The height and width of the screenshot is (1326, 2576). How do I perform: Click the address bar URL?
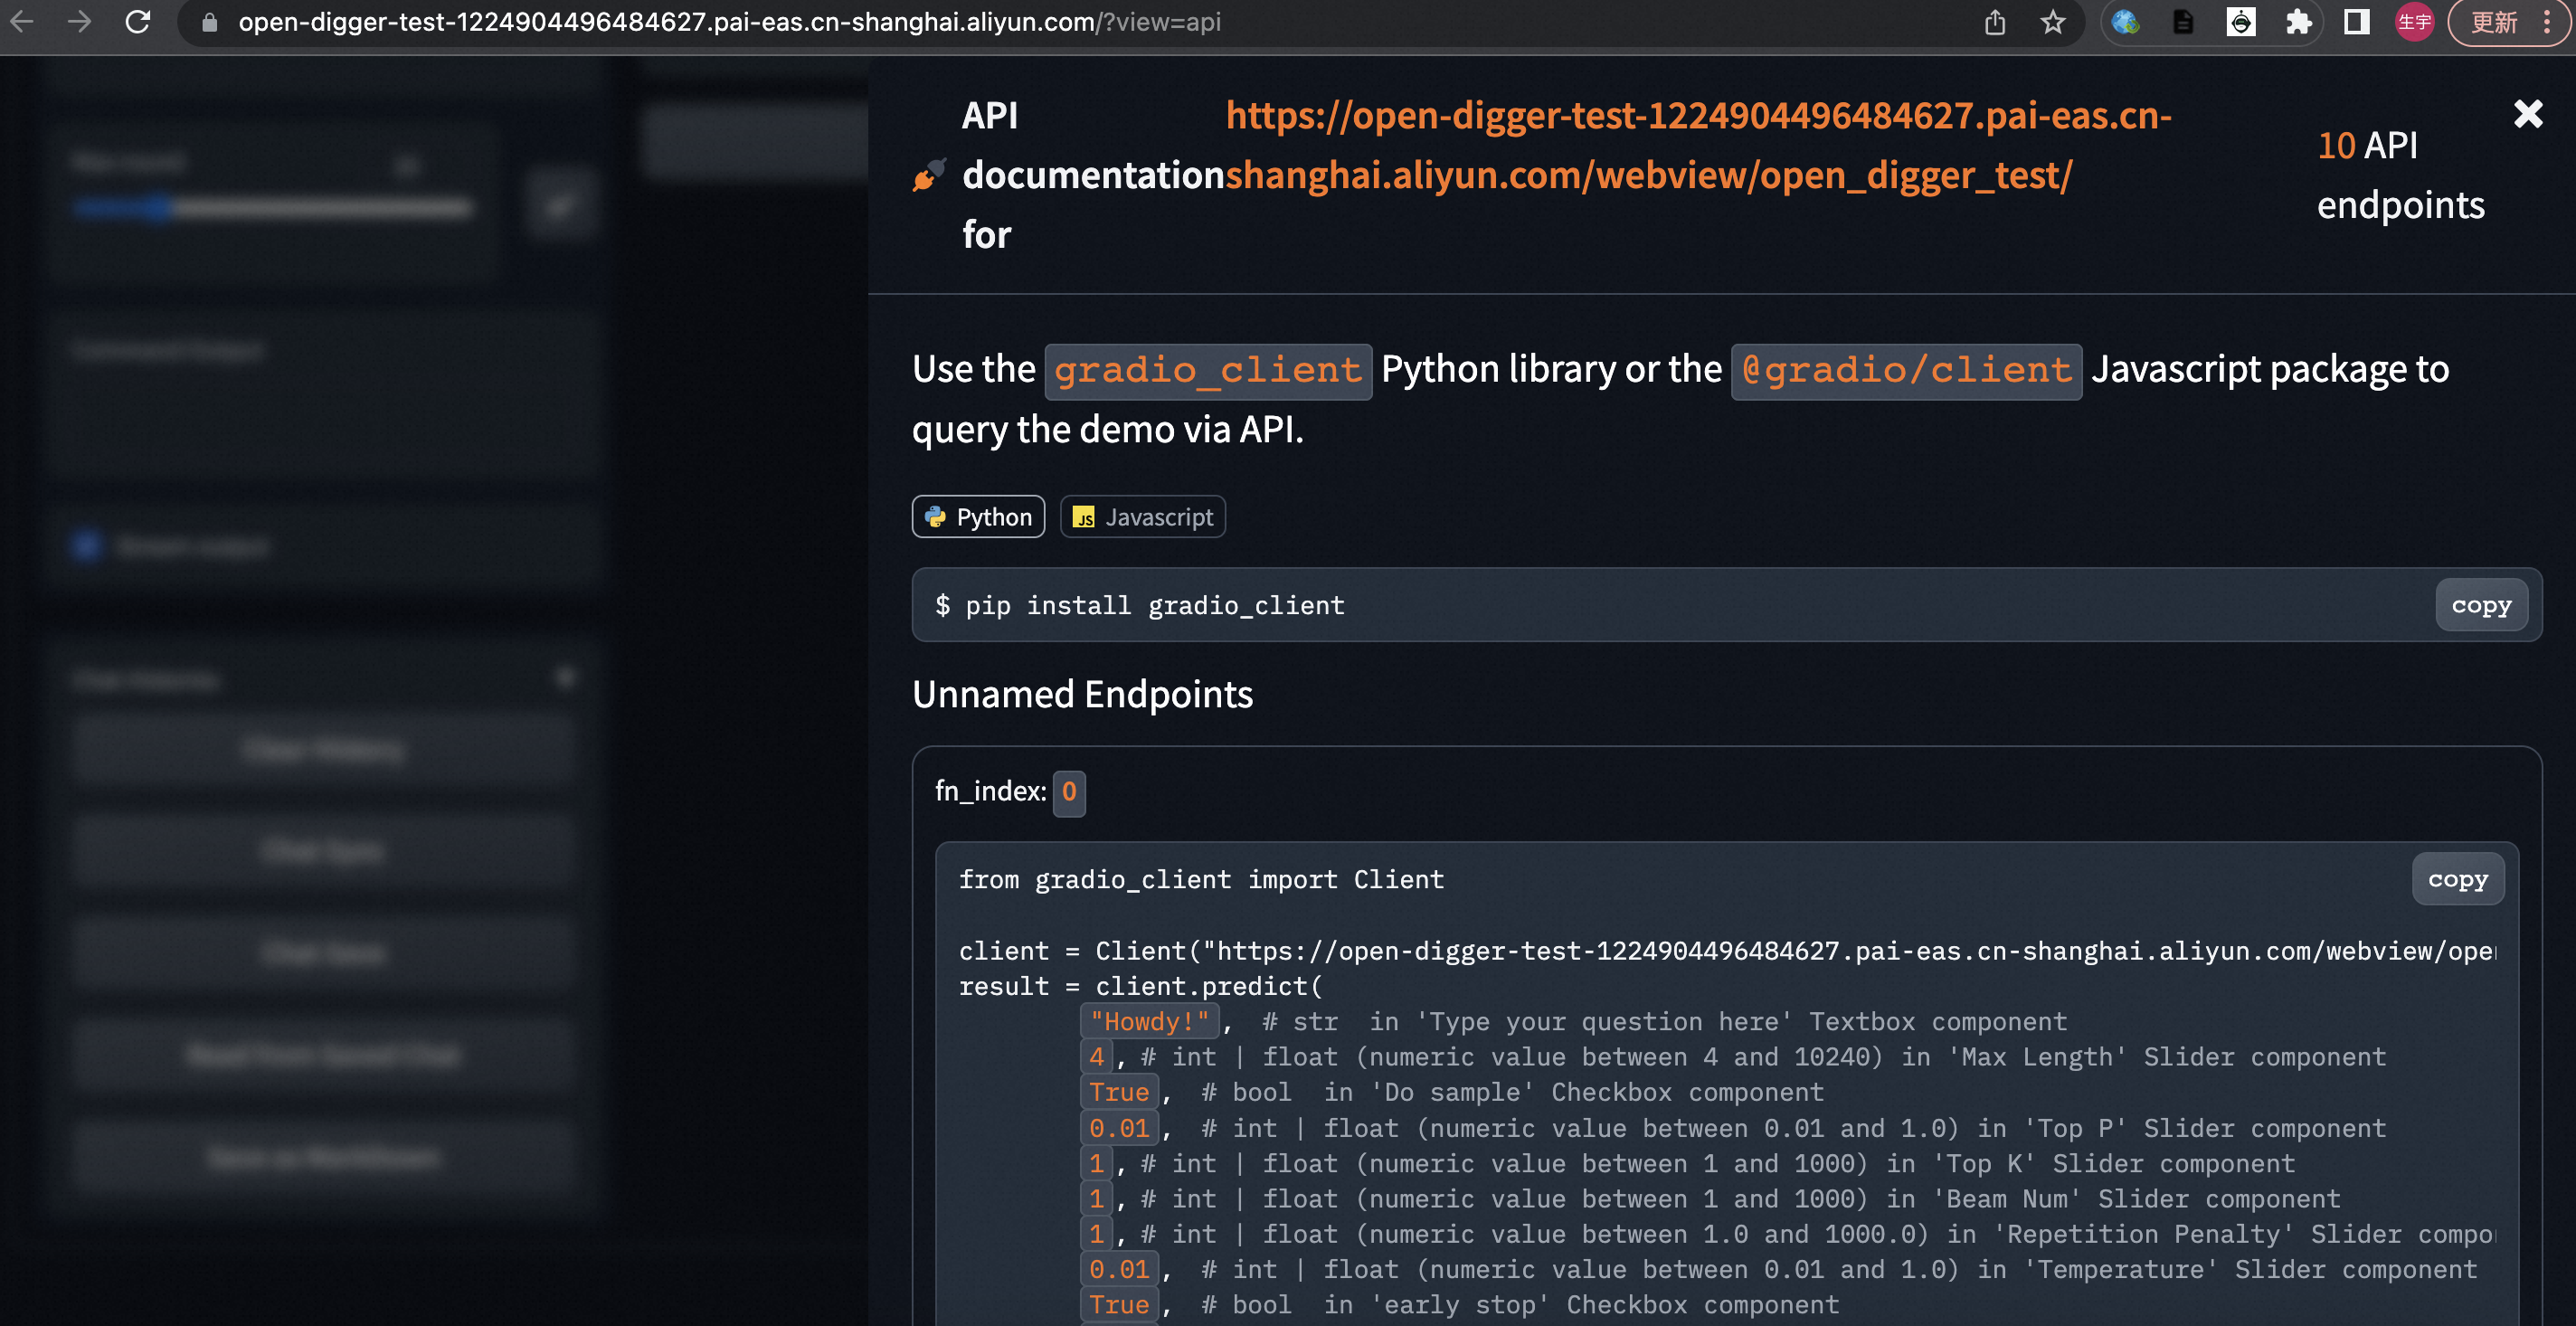[729, 22]
